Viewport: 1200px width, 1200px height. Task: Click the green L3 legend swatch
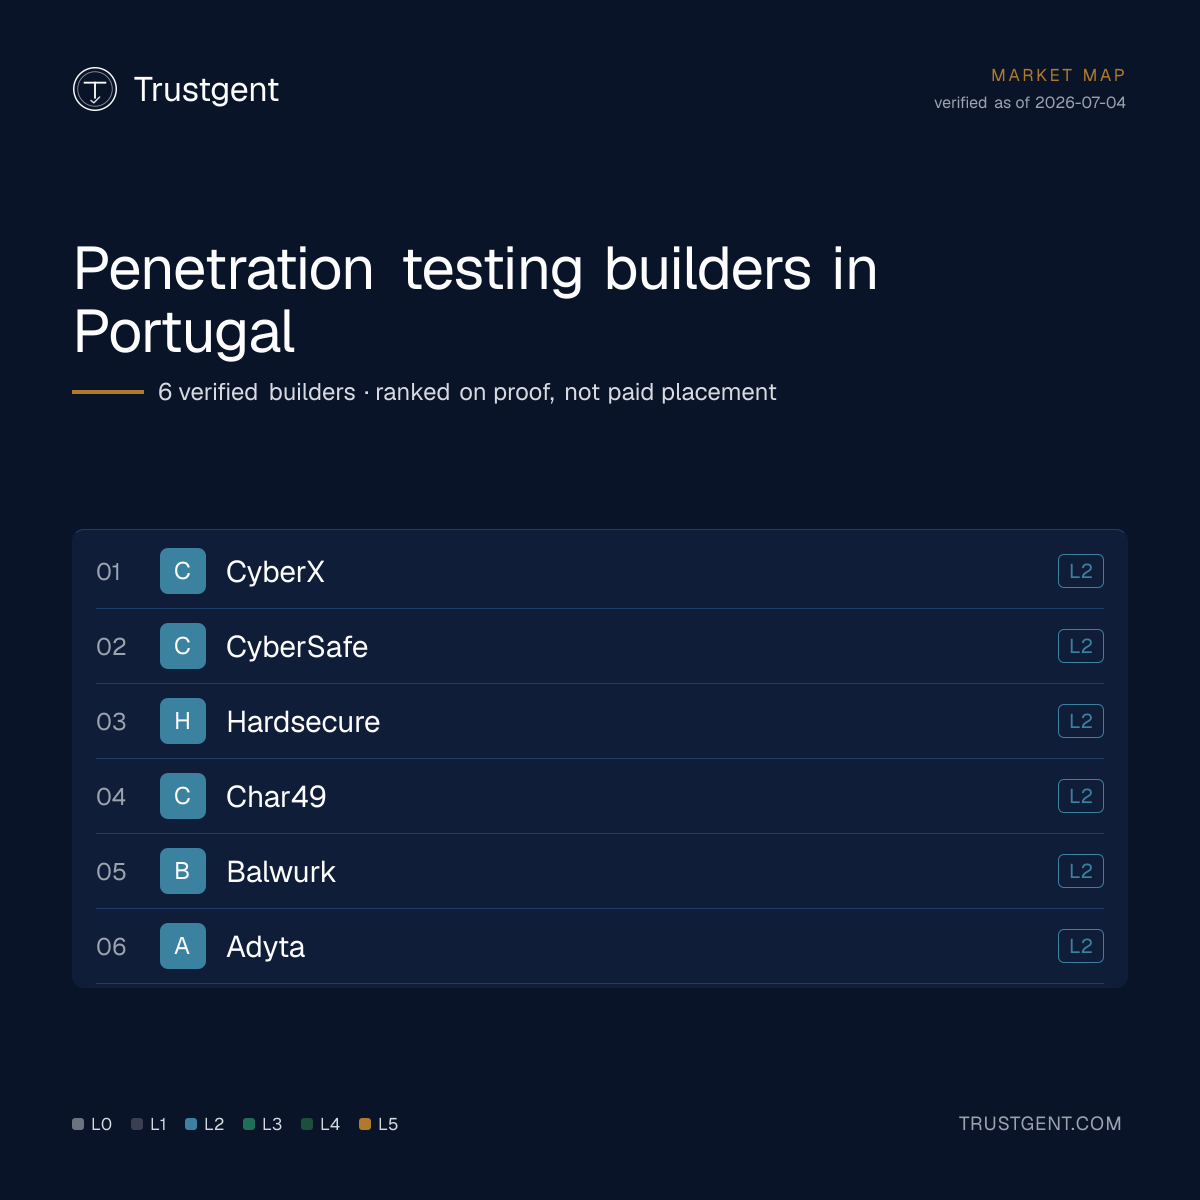249,1124
